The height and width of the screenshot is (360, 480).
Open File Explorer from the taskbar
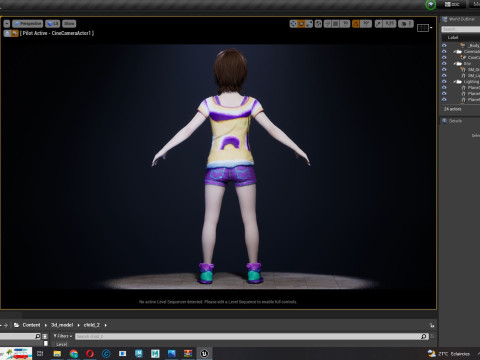point(57,353)
